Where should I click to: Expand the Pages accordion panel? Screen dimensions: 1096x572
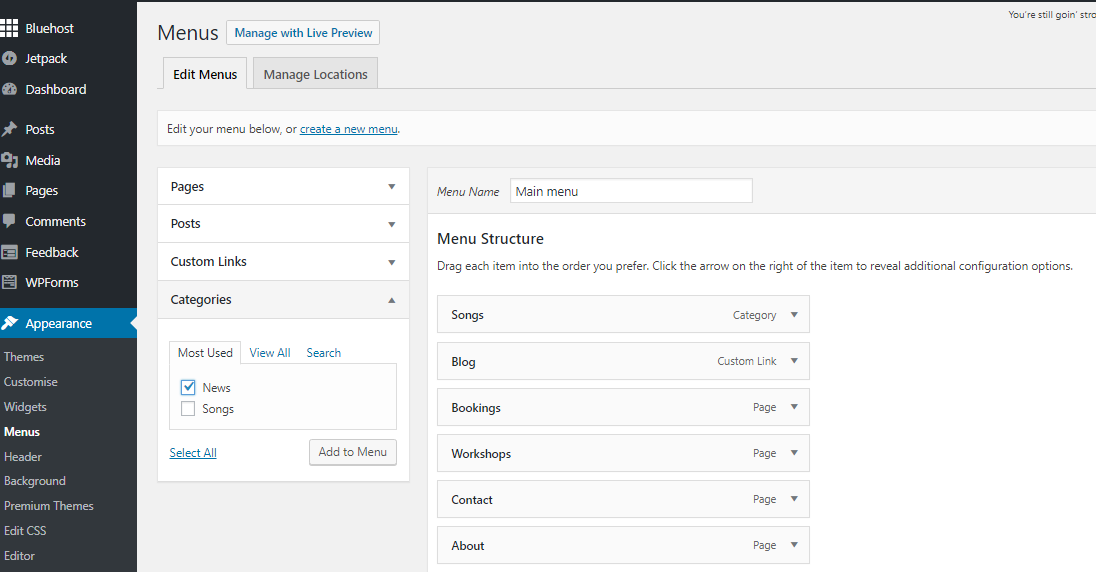pos(391,187)
